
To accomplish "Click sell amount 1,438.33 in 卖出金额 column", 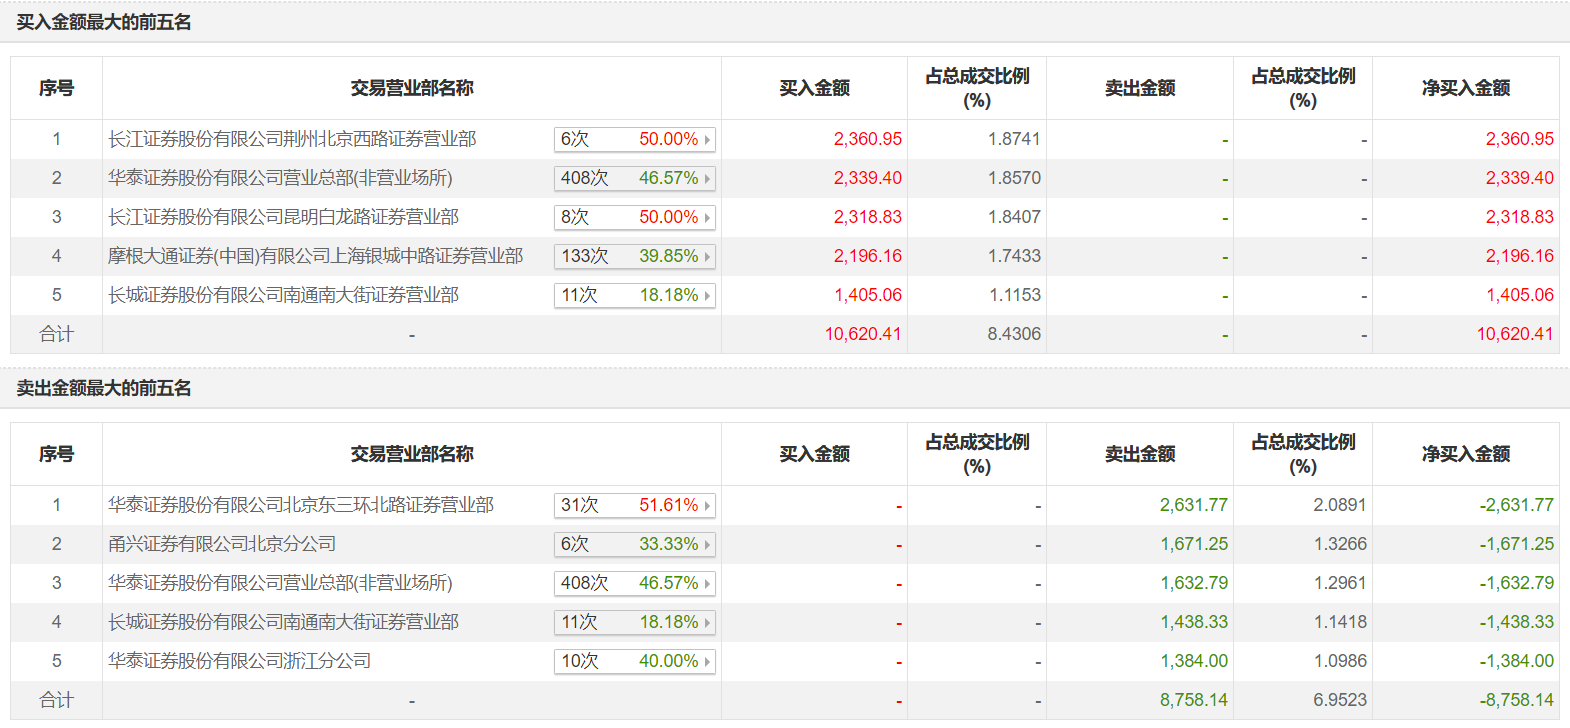I will click(1193, 622).
